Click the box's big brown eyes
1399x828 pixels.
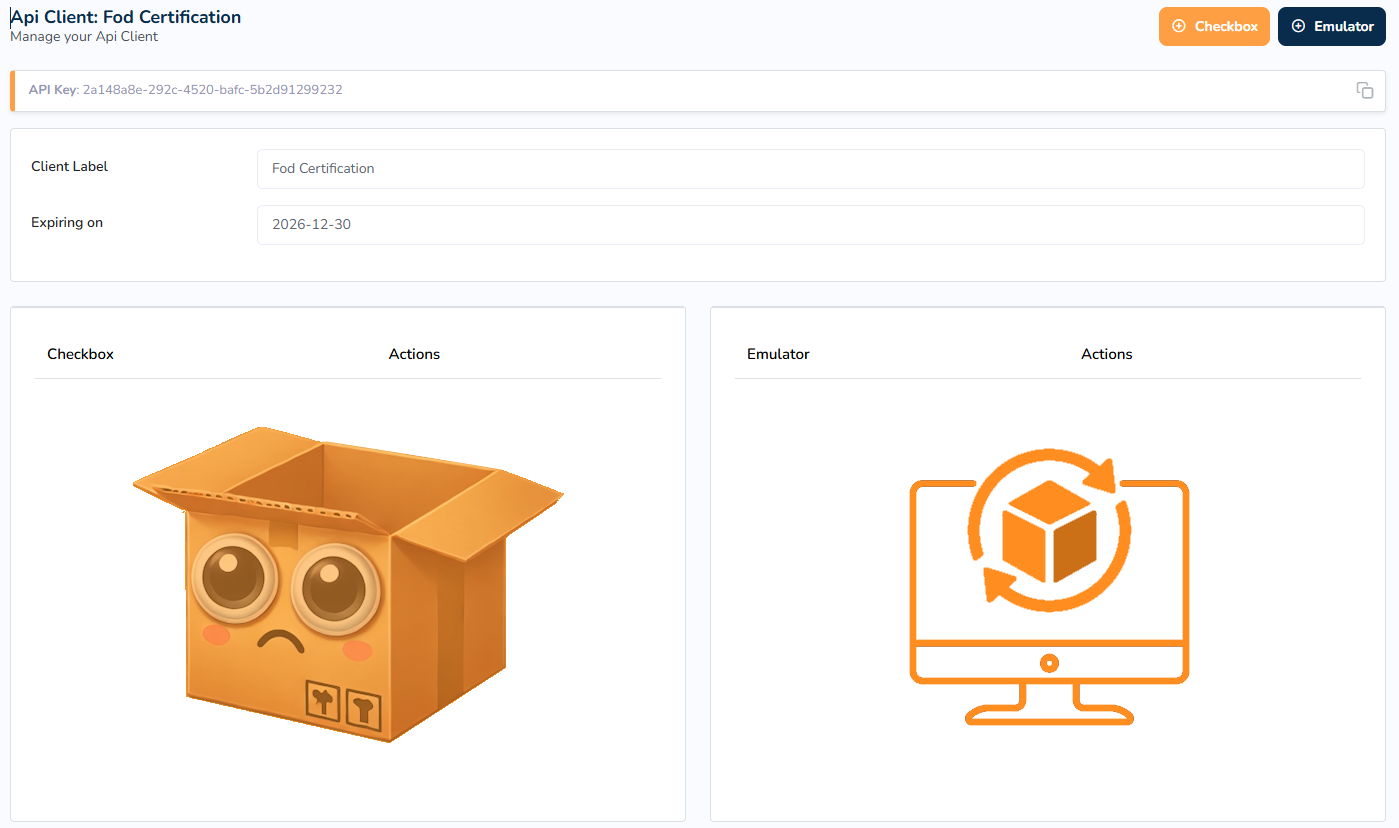tap(285, 583)
